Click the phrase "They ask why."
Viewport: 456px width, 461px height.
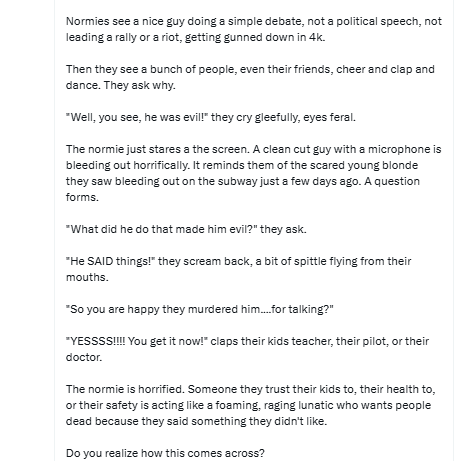point(139,85)
